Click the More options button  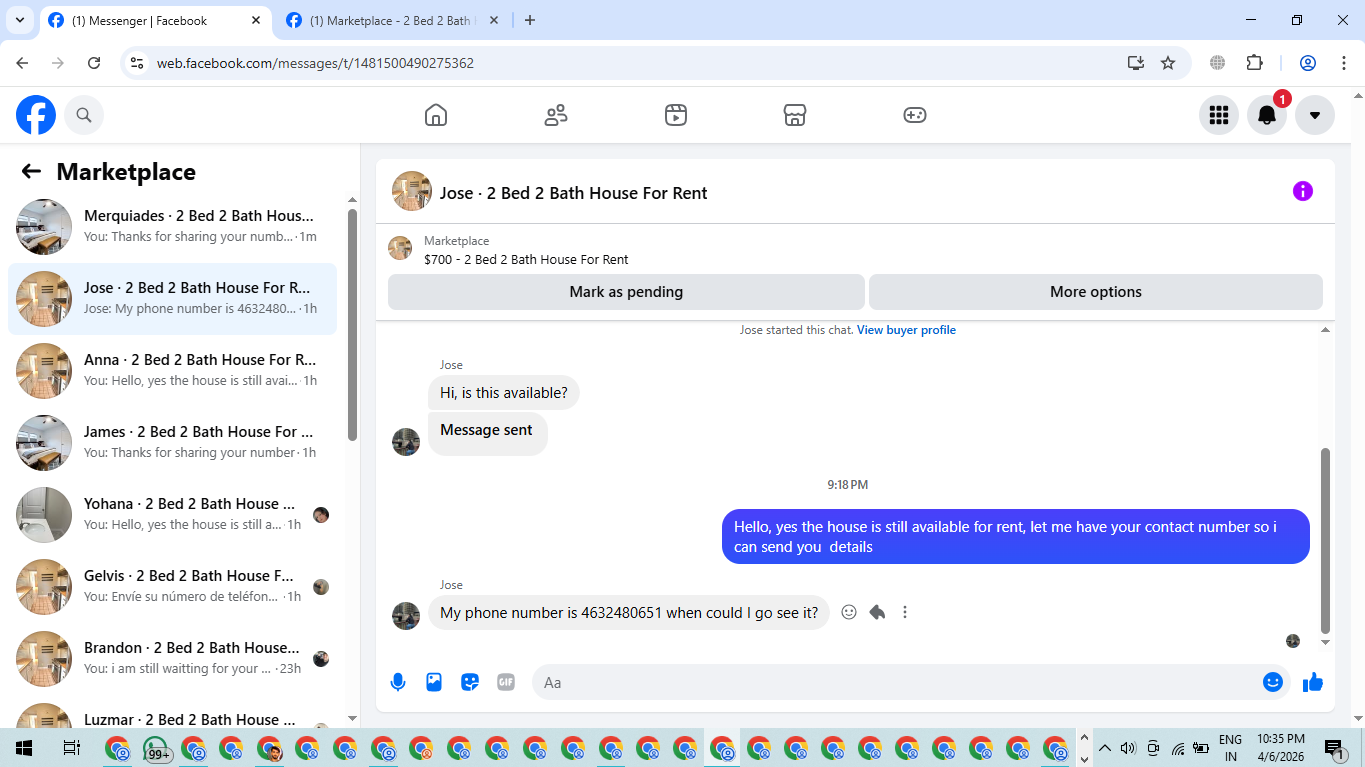point(1096,292)
